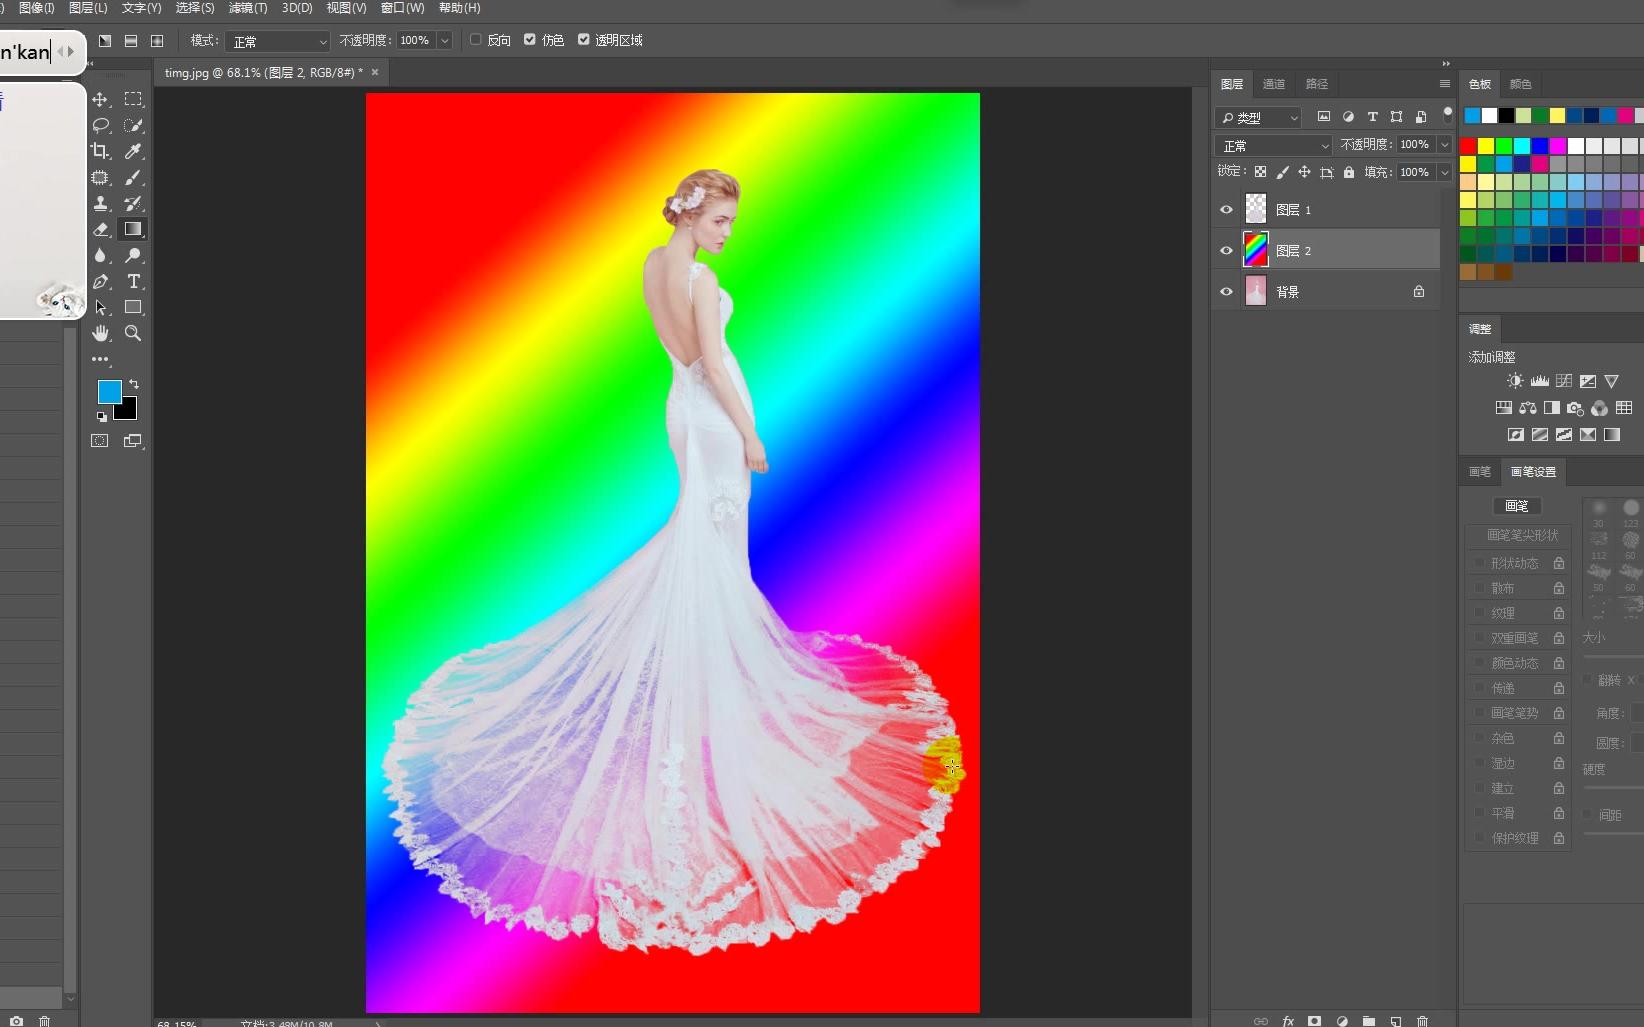Change screen mode button
Image resolution: width=1644 pixels, height=1027 pixels.
coord(133,441)
